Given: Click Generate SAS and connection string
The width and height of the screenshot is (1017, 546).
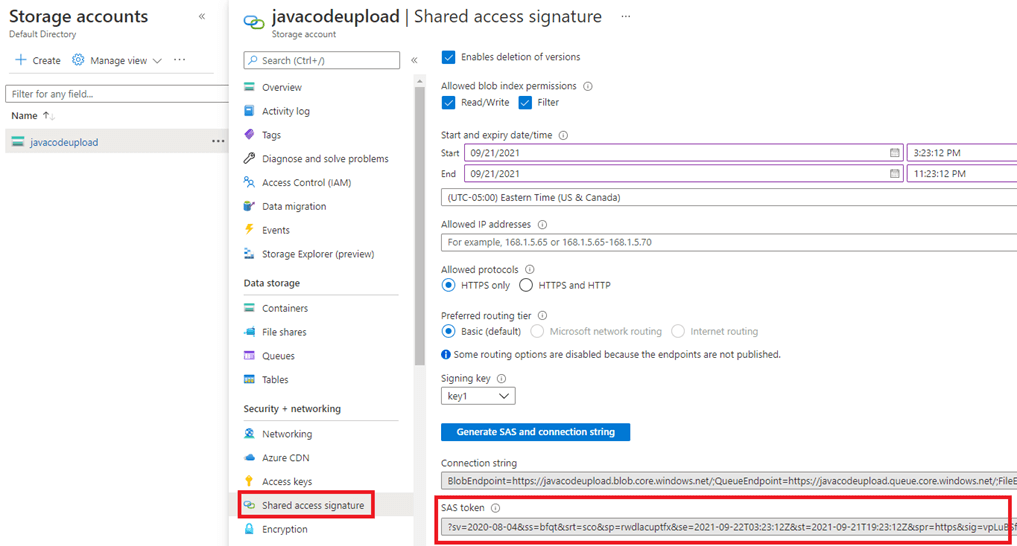Looking at the screenshot, I should click(535, 432).
